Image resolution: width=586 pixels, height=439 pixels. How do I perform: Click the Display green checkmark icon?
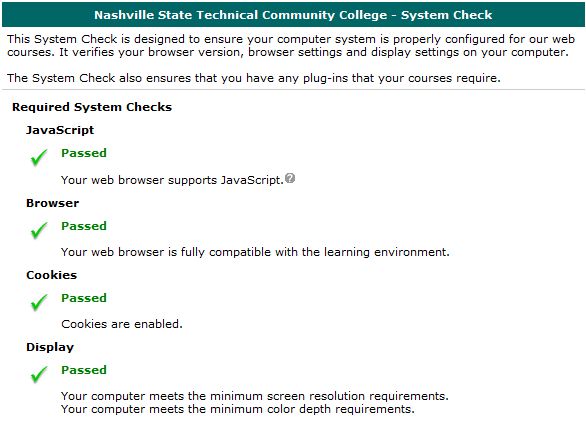point(39,375)
